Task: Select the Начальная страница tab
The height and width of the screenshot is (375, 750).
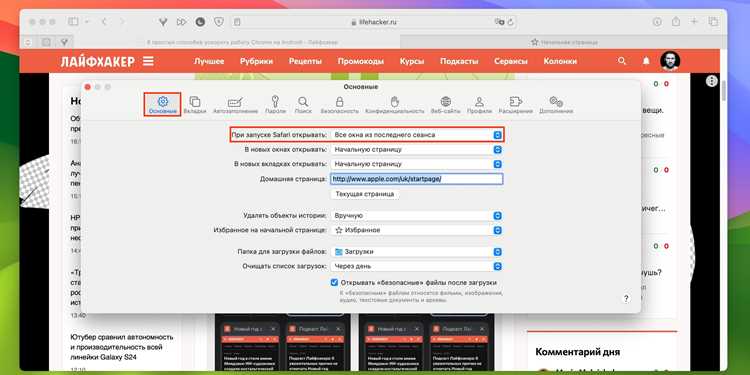Action: [x=563, y=42]
